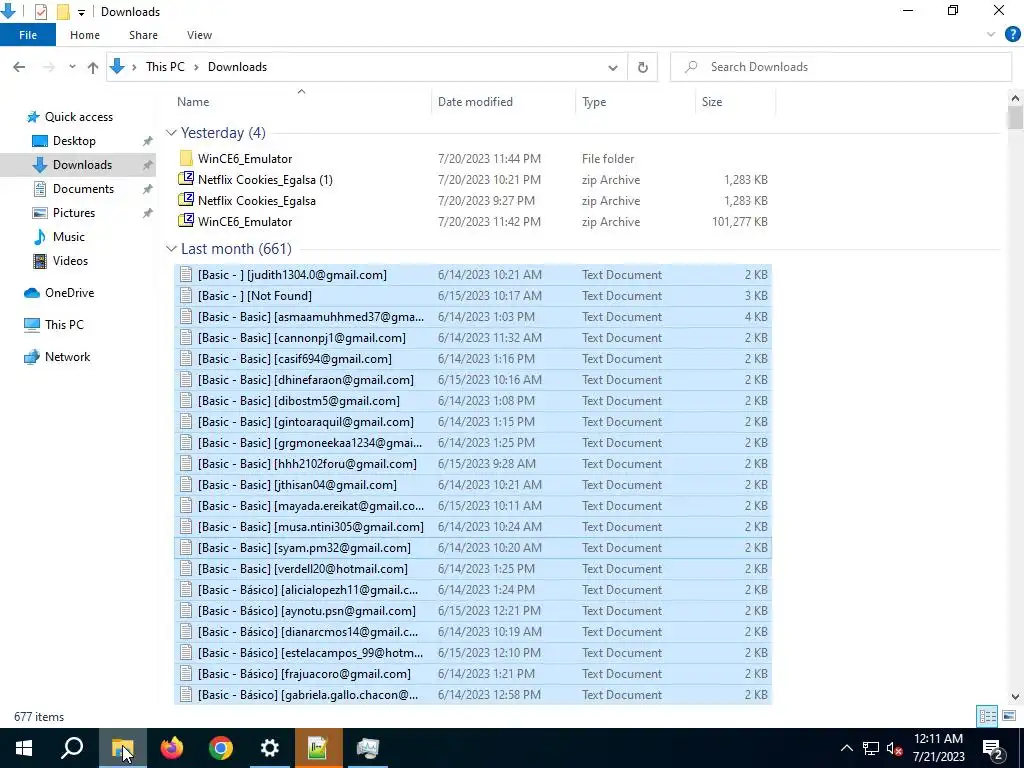Open Videos in navigation pane
Image resolution: width=1024 pixels, height=768 pixels.
(70, 261)
